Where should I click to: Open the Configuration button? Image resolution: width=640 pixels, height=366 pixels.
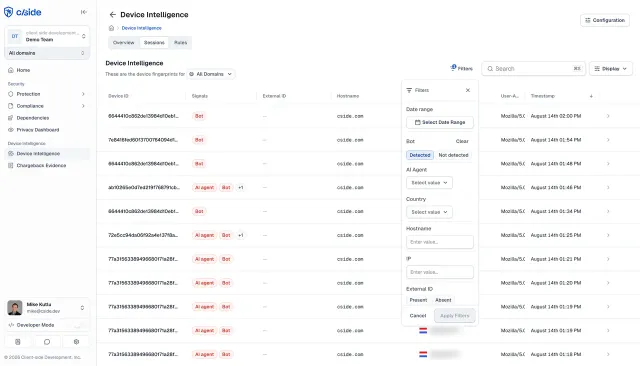tap(605, 20)
